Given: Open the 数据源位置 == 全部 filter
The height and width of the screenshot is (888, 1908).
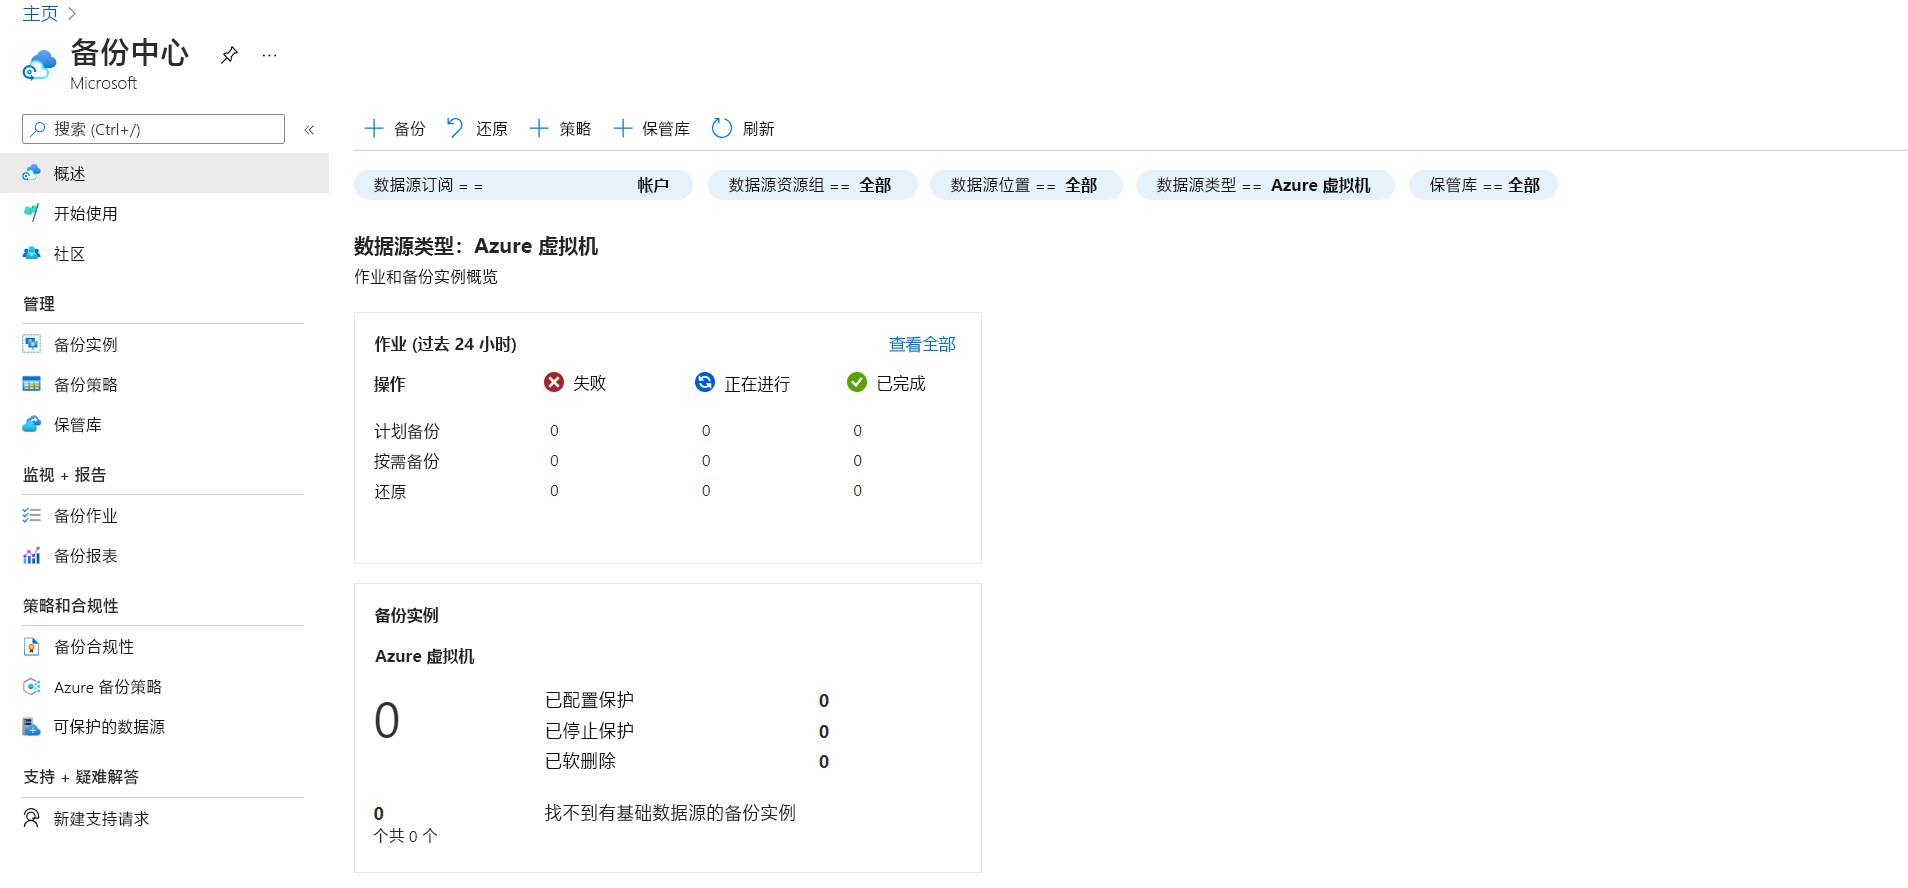Looking at the screenshot, I should pos(1026,185).
